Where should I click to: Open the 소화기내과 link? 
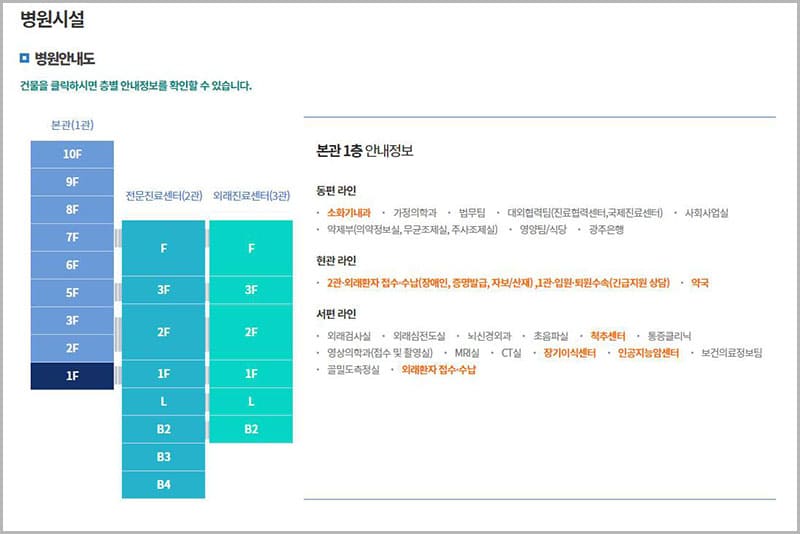349,213
